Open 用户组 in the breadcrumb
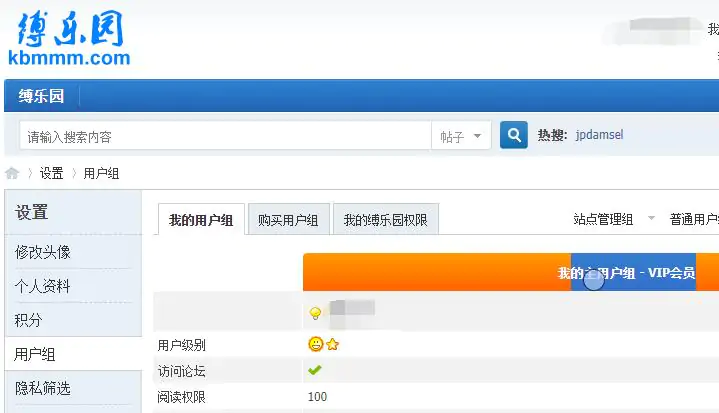The image size is (719, 413). (x=101, y=173)
